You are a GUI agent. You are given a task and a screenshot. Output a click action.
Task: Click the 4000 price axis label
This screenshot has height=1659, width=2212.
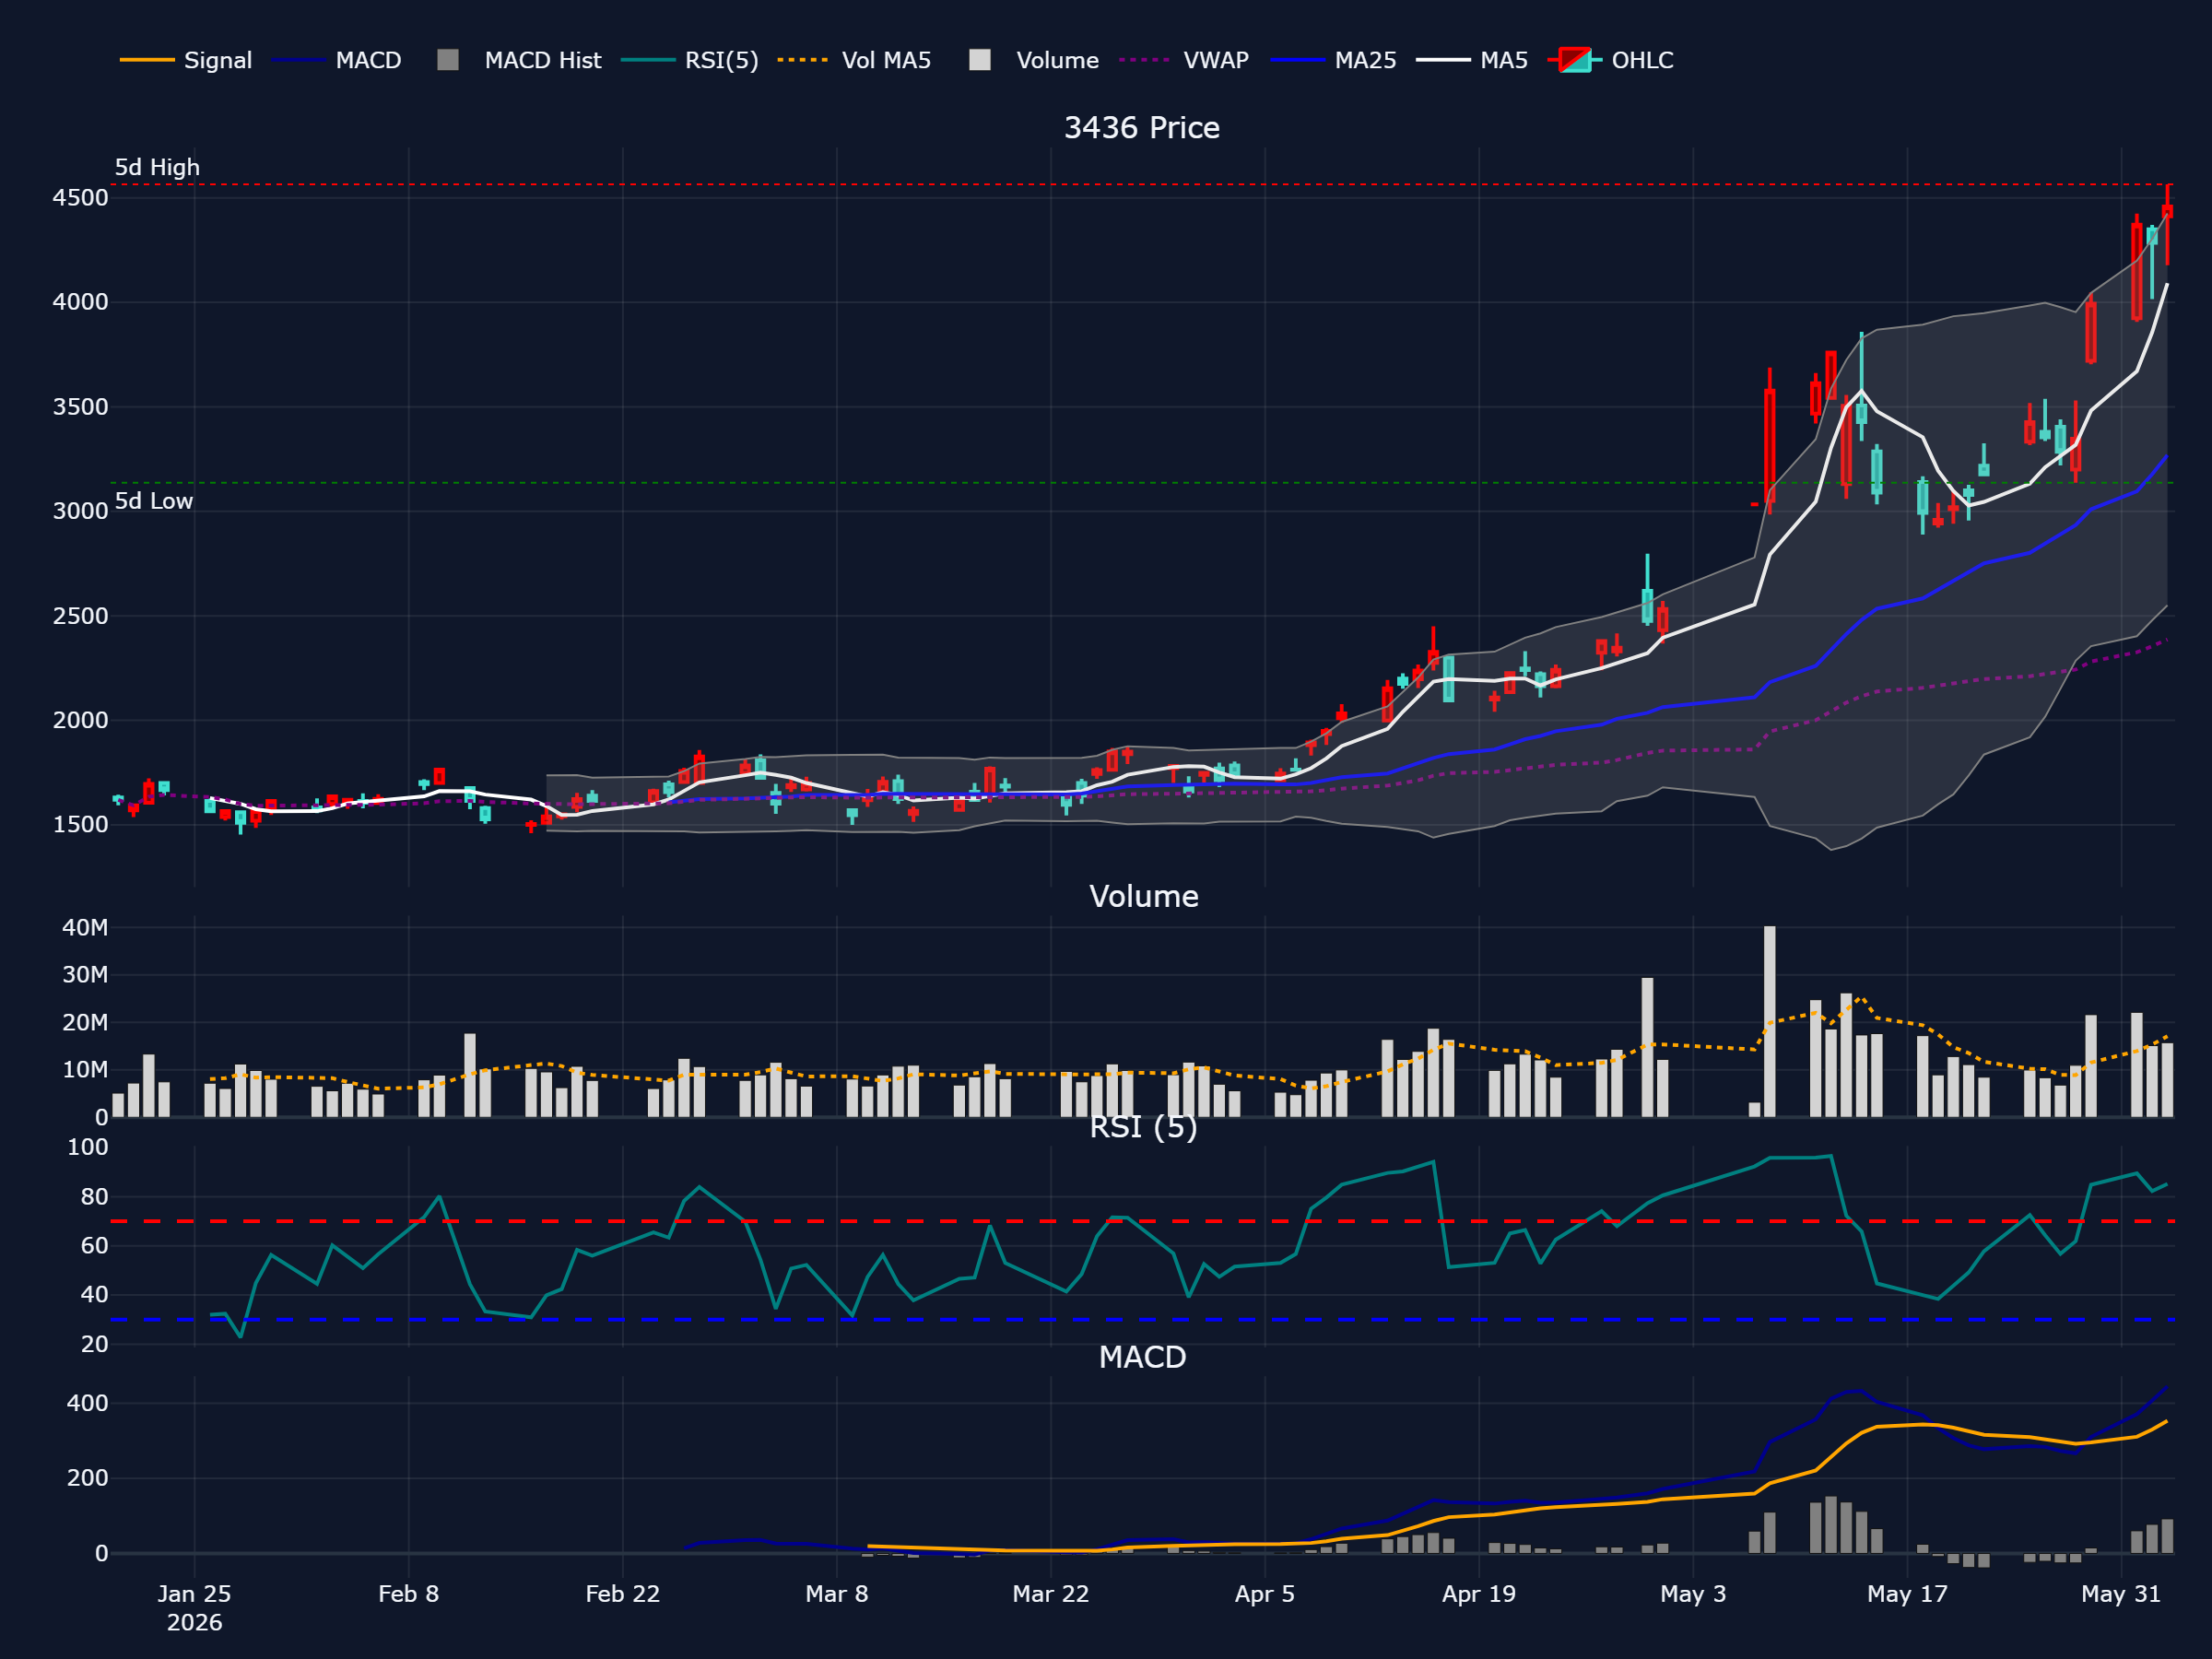80,302
